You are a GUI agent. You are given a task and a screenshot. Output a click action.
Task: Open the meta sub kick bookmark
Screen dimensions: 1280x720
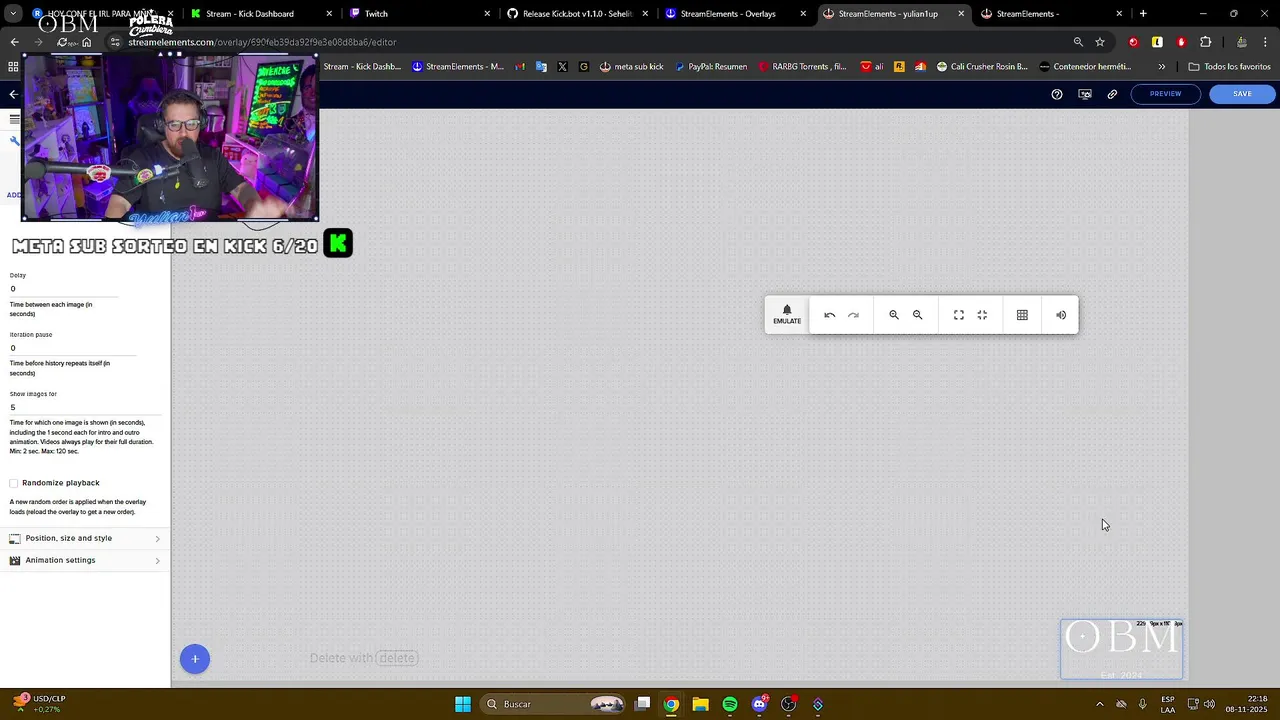click(632, 67)
